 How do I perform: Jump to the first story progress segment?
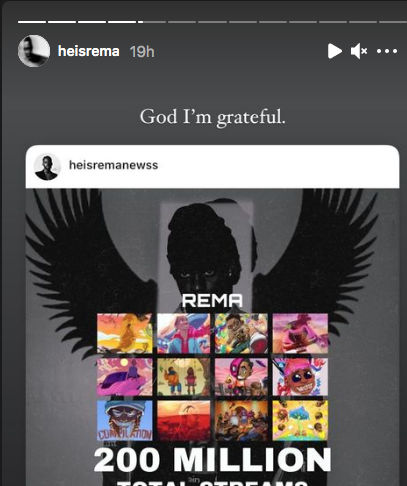pyautogui.click(x=32, y=22)
